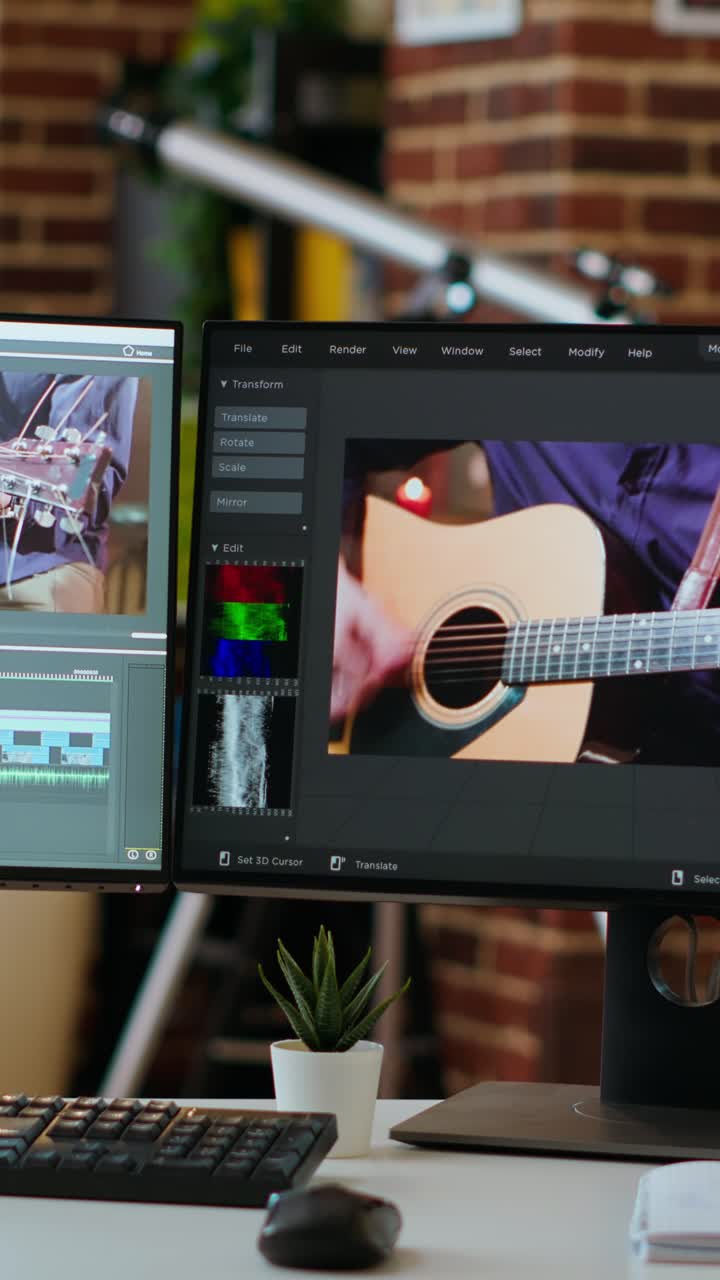Click the Home pentagon icon

[x=128, y=351]
